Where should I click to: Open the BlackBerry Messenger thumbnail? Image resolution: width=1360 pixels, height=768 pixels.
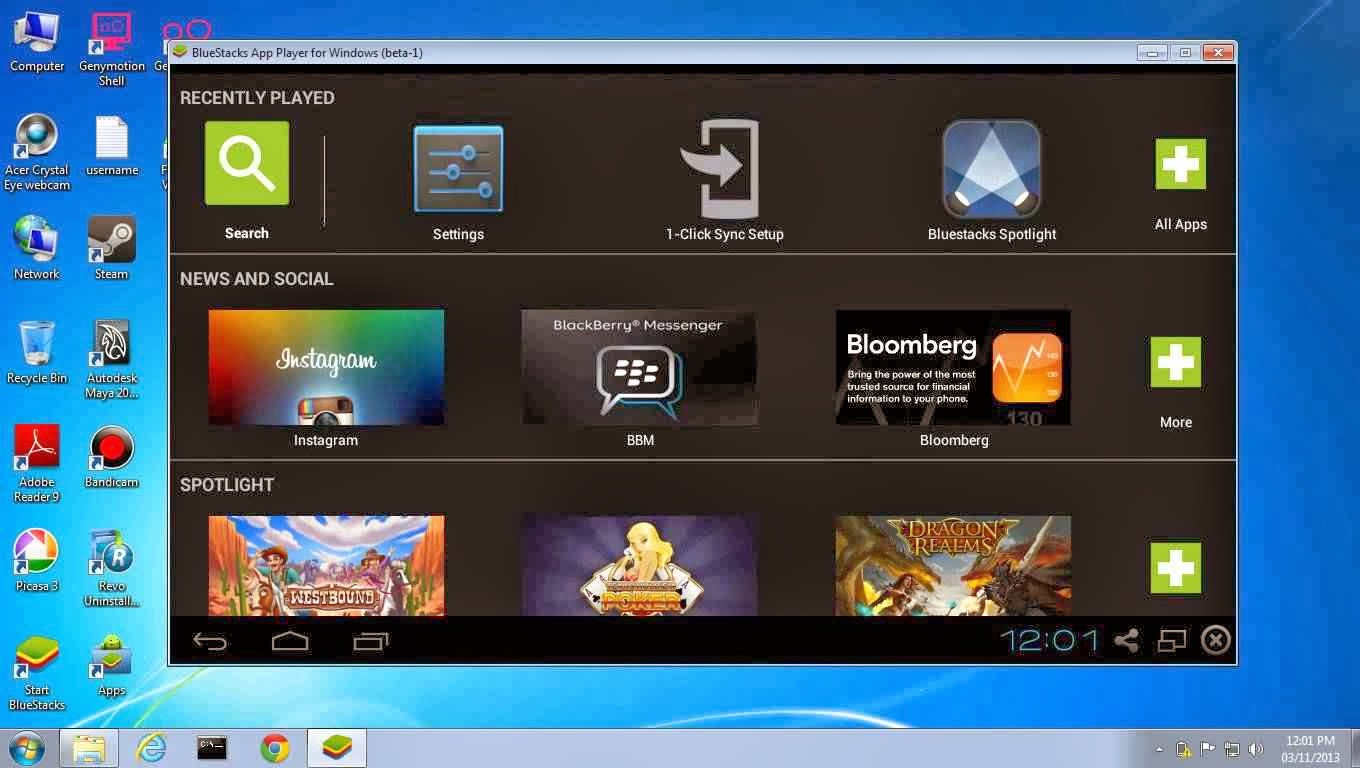pyautogui.click(x=639, y=367)
